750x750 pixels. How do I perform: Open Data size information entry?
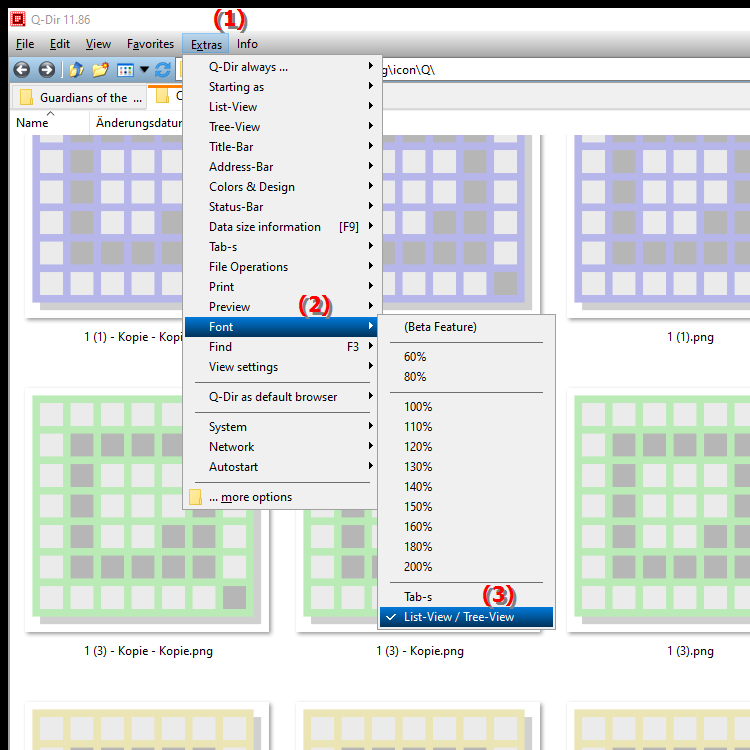(x=281, y=227)
